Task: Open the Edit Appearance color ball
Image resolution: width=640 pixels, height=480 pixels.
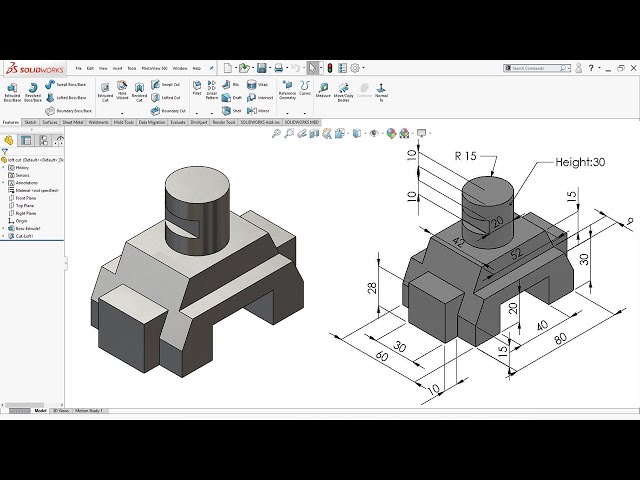Action: click(391, 133)
